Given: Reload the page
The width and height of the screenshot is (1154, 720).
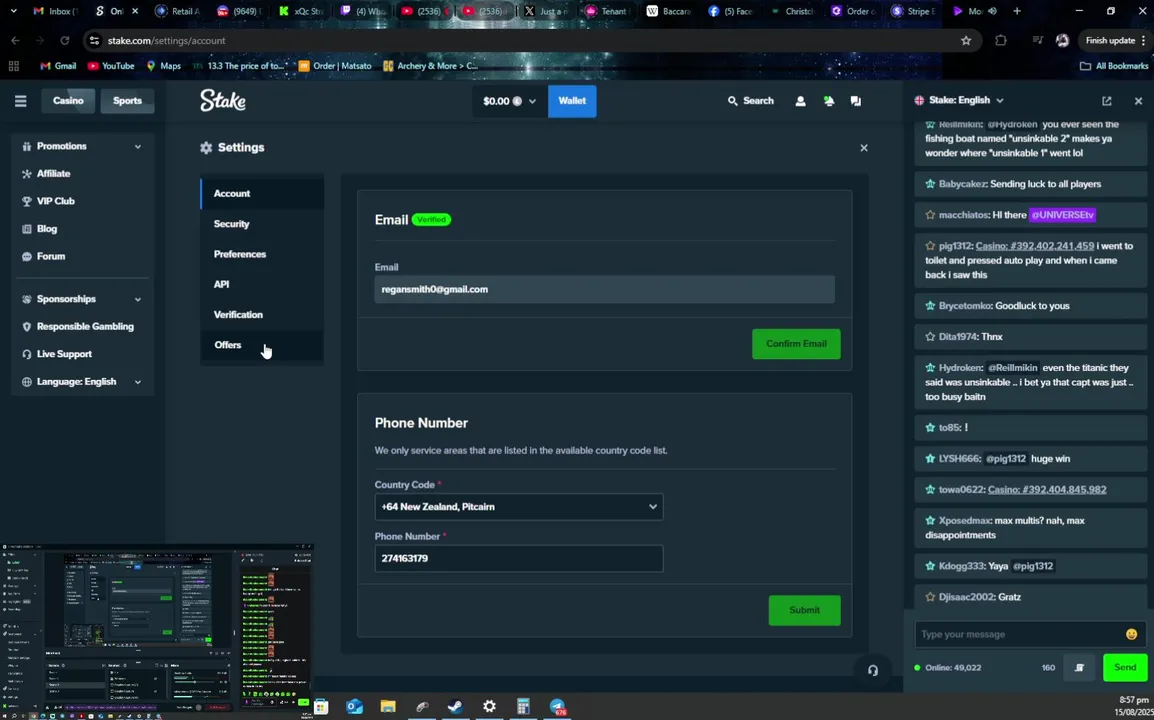Looking at the screenshot, I should 65,40.
